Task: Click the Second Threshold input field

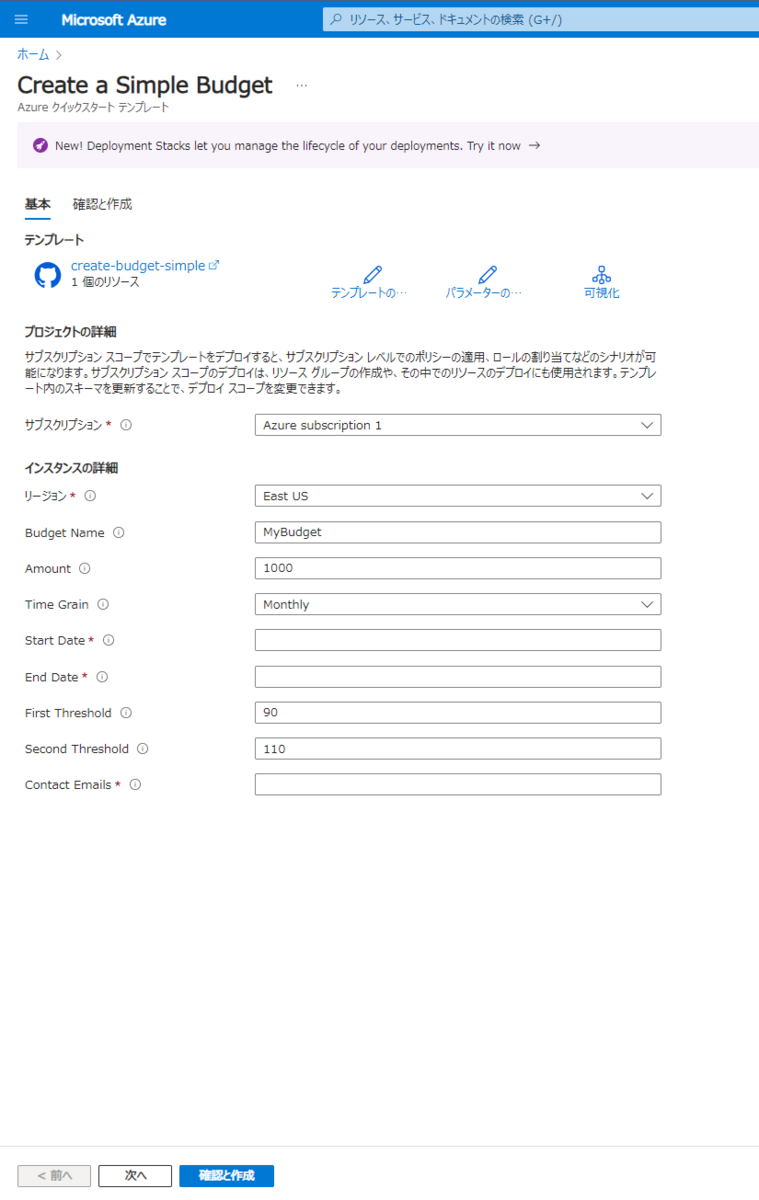Action: pos(458,748)
